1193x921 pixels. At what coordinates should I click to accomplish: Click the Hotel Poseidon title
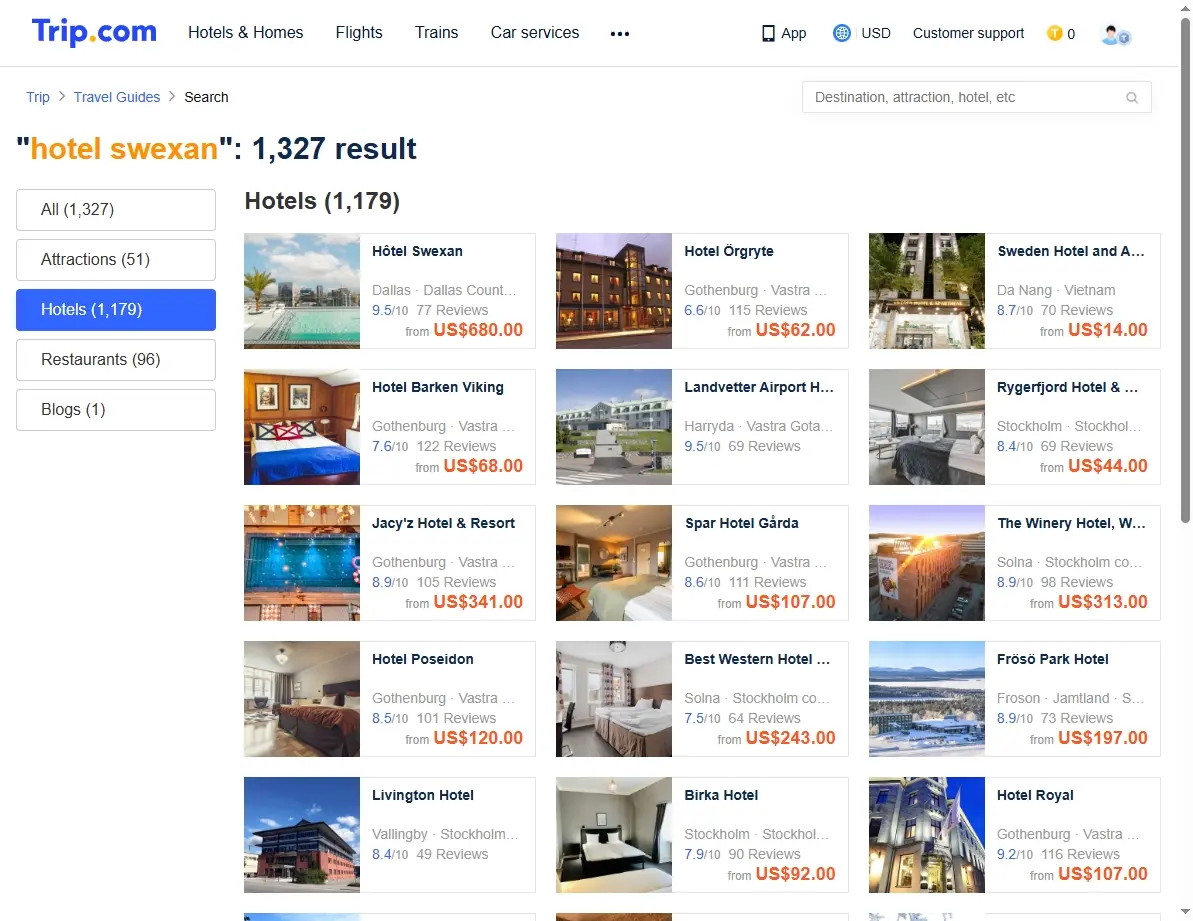click(x=422, y=659)
